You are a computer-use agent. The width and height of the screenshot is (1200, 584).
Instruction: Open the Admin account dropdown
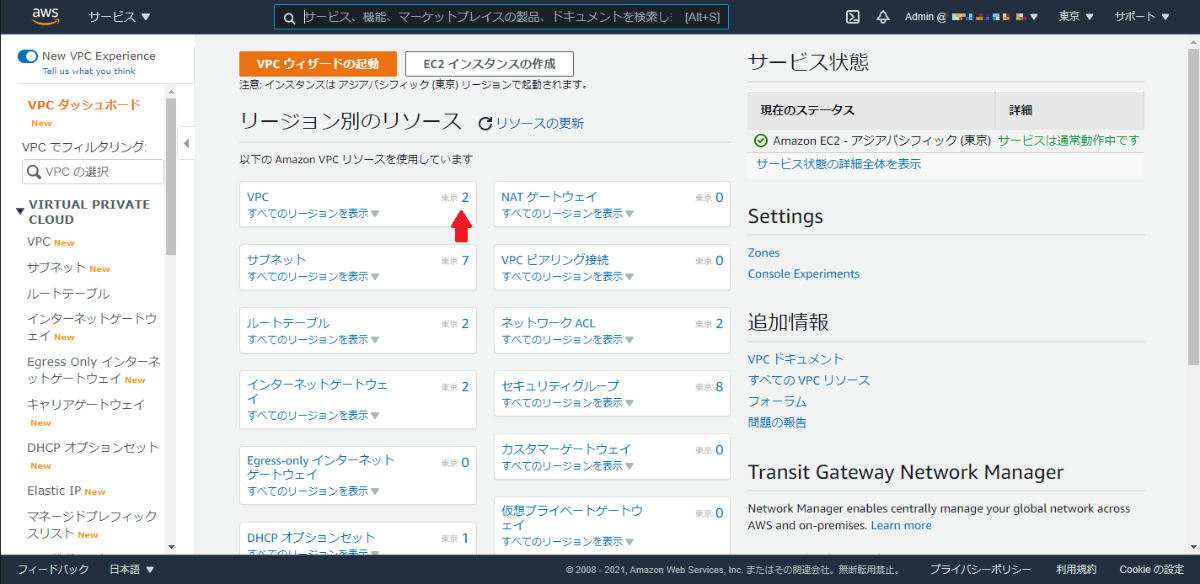click(x=971, y=17)
